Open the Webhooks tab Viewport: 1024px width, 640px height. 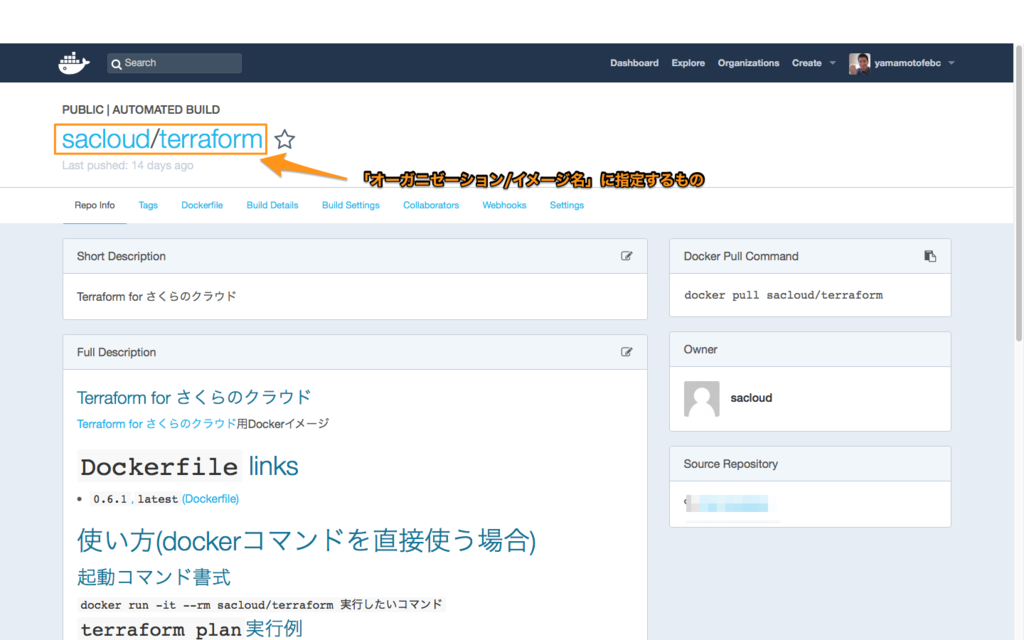[x=504, y=205]
